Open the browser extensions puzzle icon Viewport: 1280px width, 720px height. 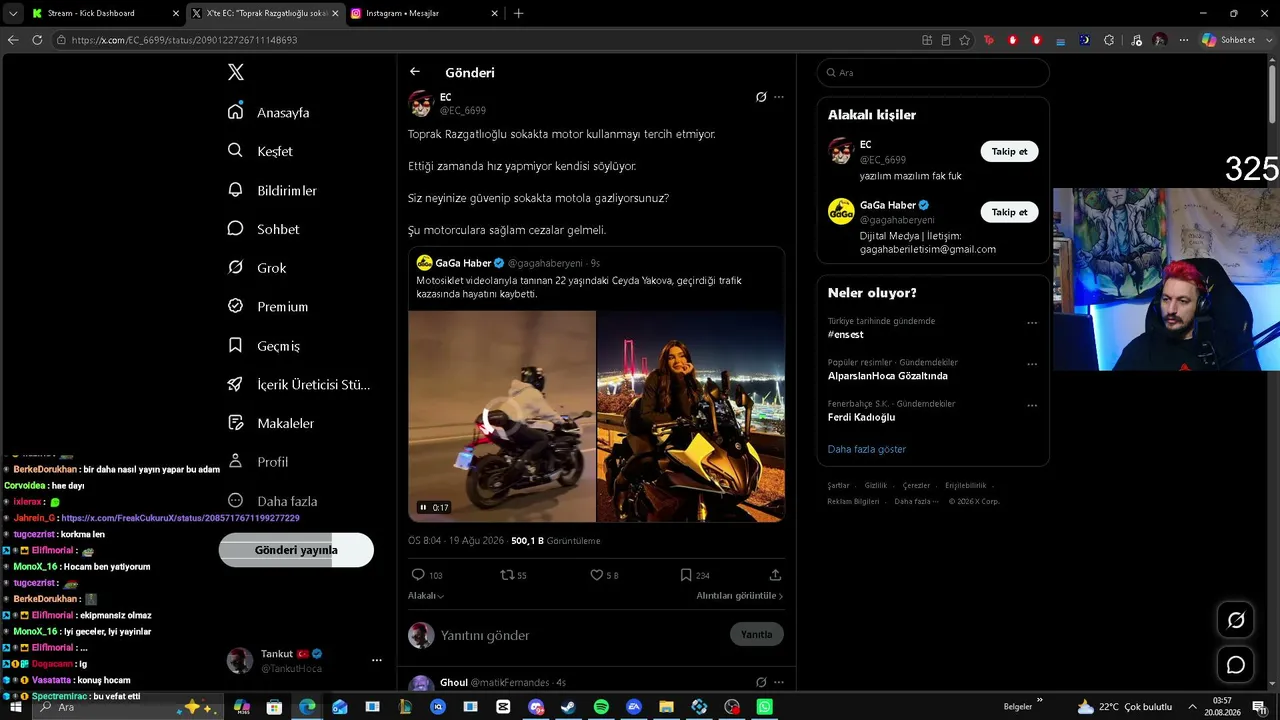pyautogui.click(x=1109, y=40)
